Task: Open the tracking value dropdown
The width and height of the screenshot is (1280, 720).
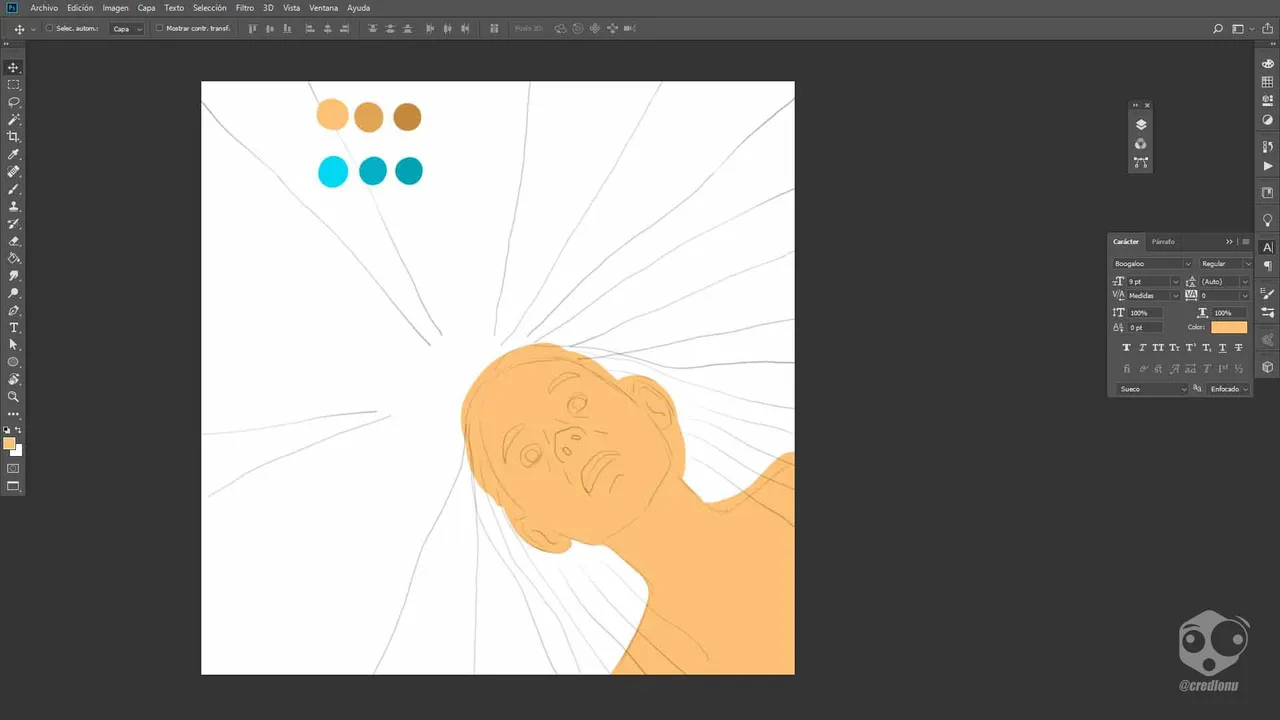Action: tap(1224, 296)
